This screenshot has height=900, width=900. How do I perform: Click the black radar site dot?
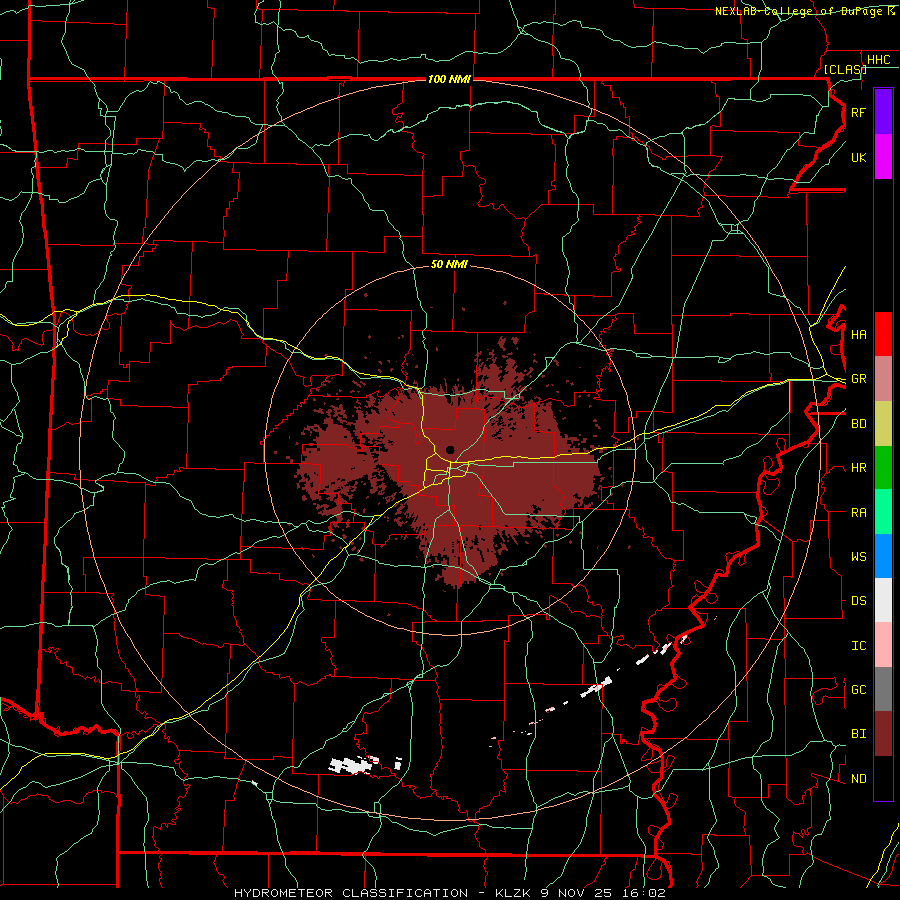450,449
